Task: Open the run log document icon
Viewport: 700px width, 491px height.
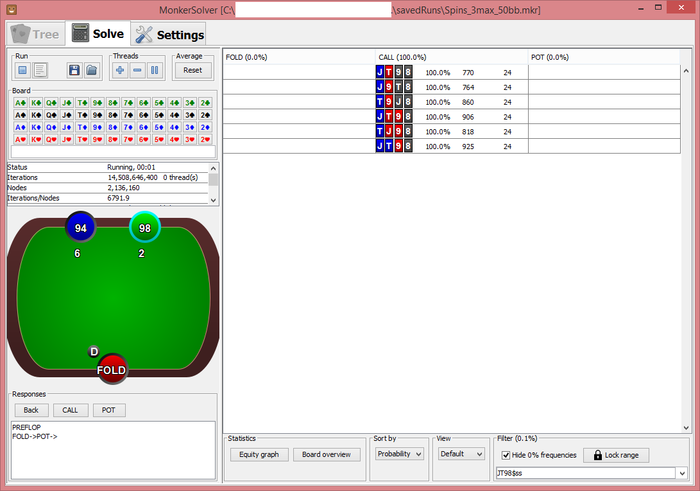Action: point(40,70)
